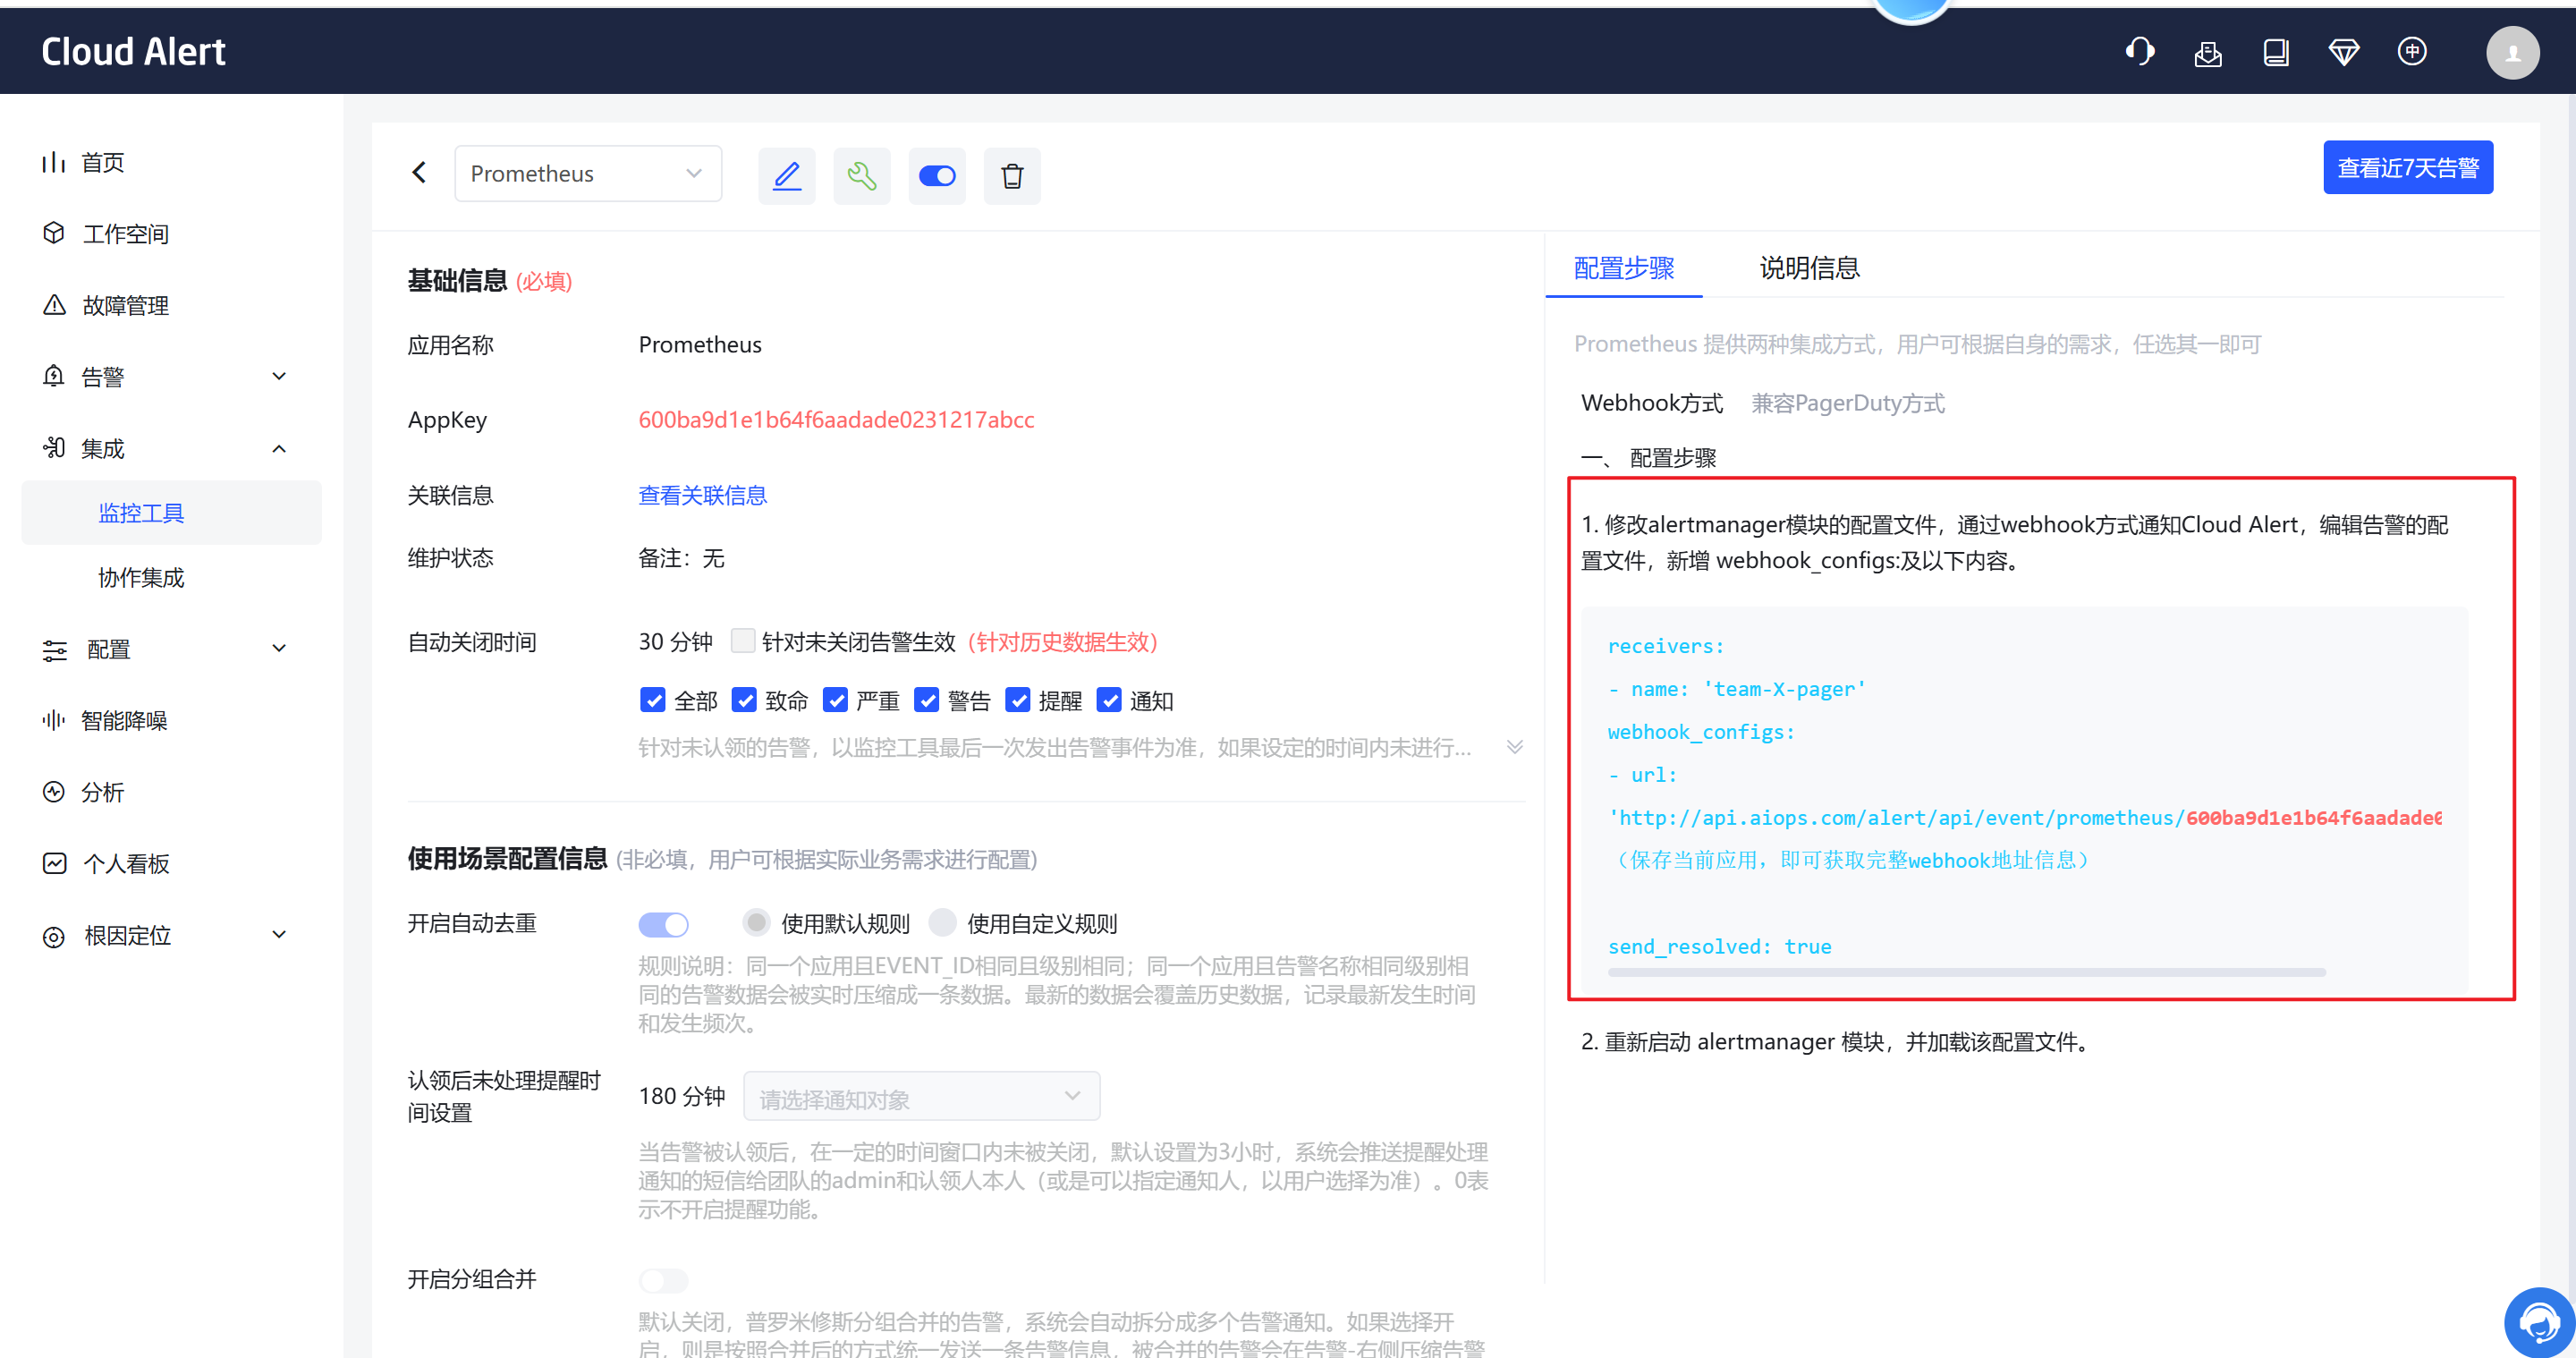This screenshot has height=1358, width=2576.
Task: Click the 故障管理 warning triangle icon
Action: [x=54, y=305]
